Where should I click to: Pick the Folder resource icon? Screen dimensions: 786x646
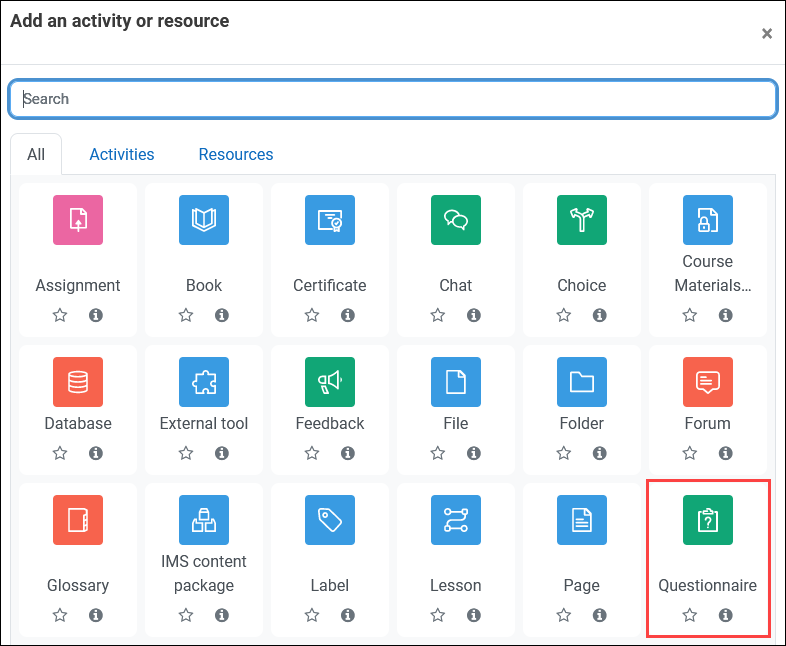tap(582, 382)
